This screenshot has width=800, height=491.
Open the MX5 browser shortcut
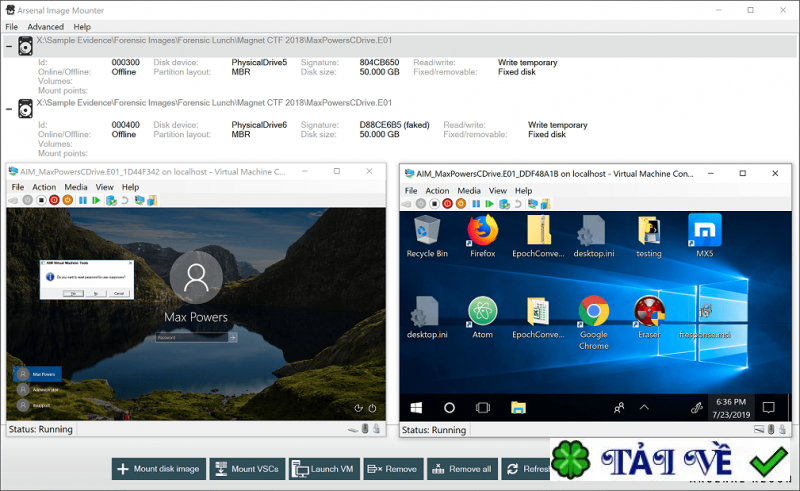click(705, 231)
